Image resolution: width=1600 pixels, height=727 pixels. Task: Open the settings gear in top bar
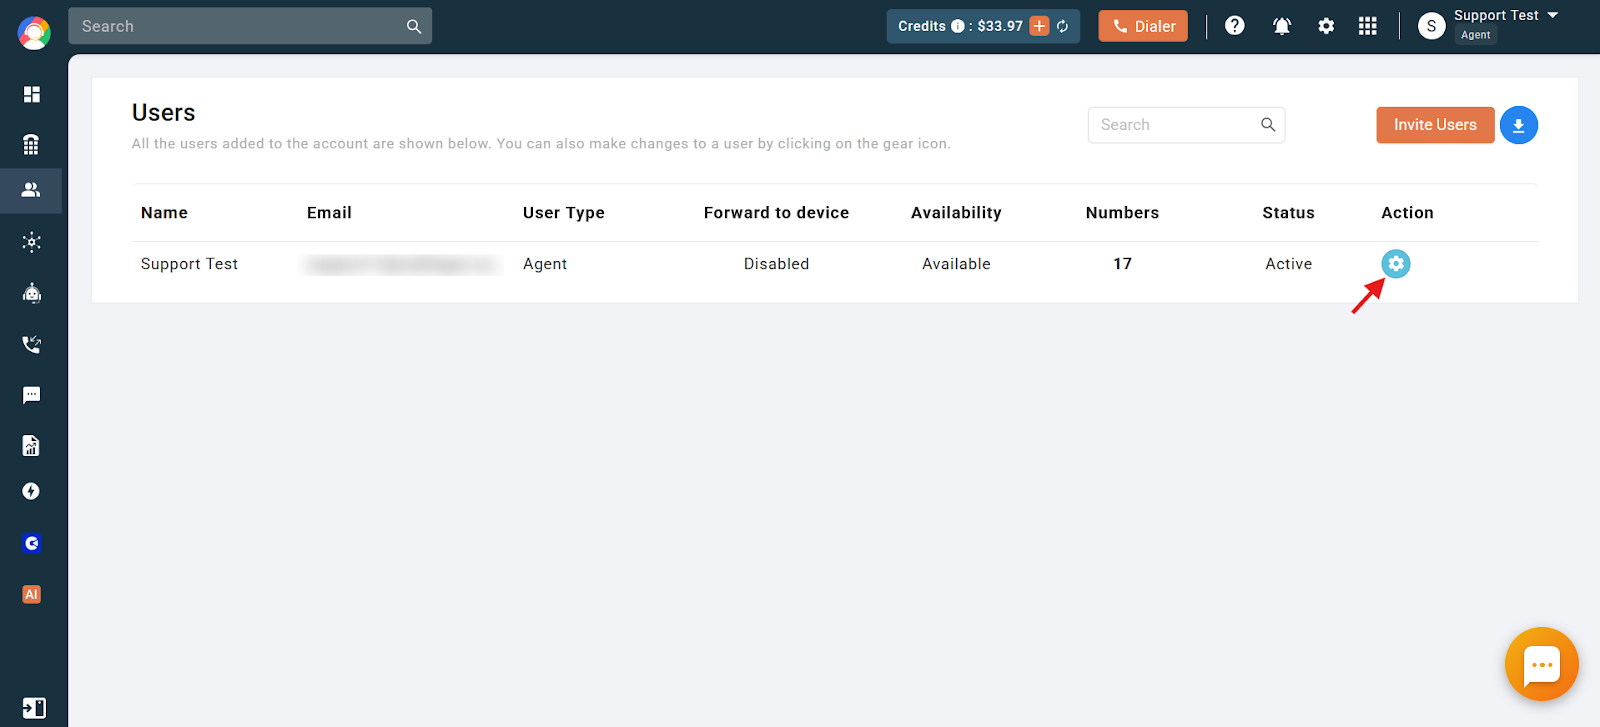point(1326,26)
